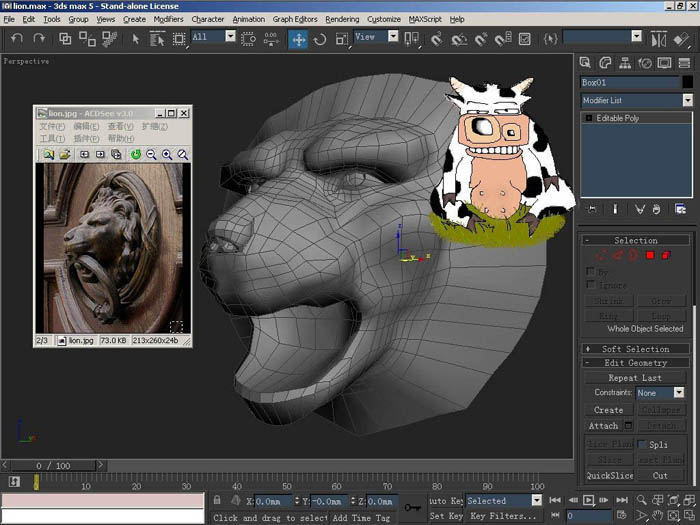Click the Cut button
The image size is (700, 525).
(x=660, y=475)
